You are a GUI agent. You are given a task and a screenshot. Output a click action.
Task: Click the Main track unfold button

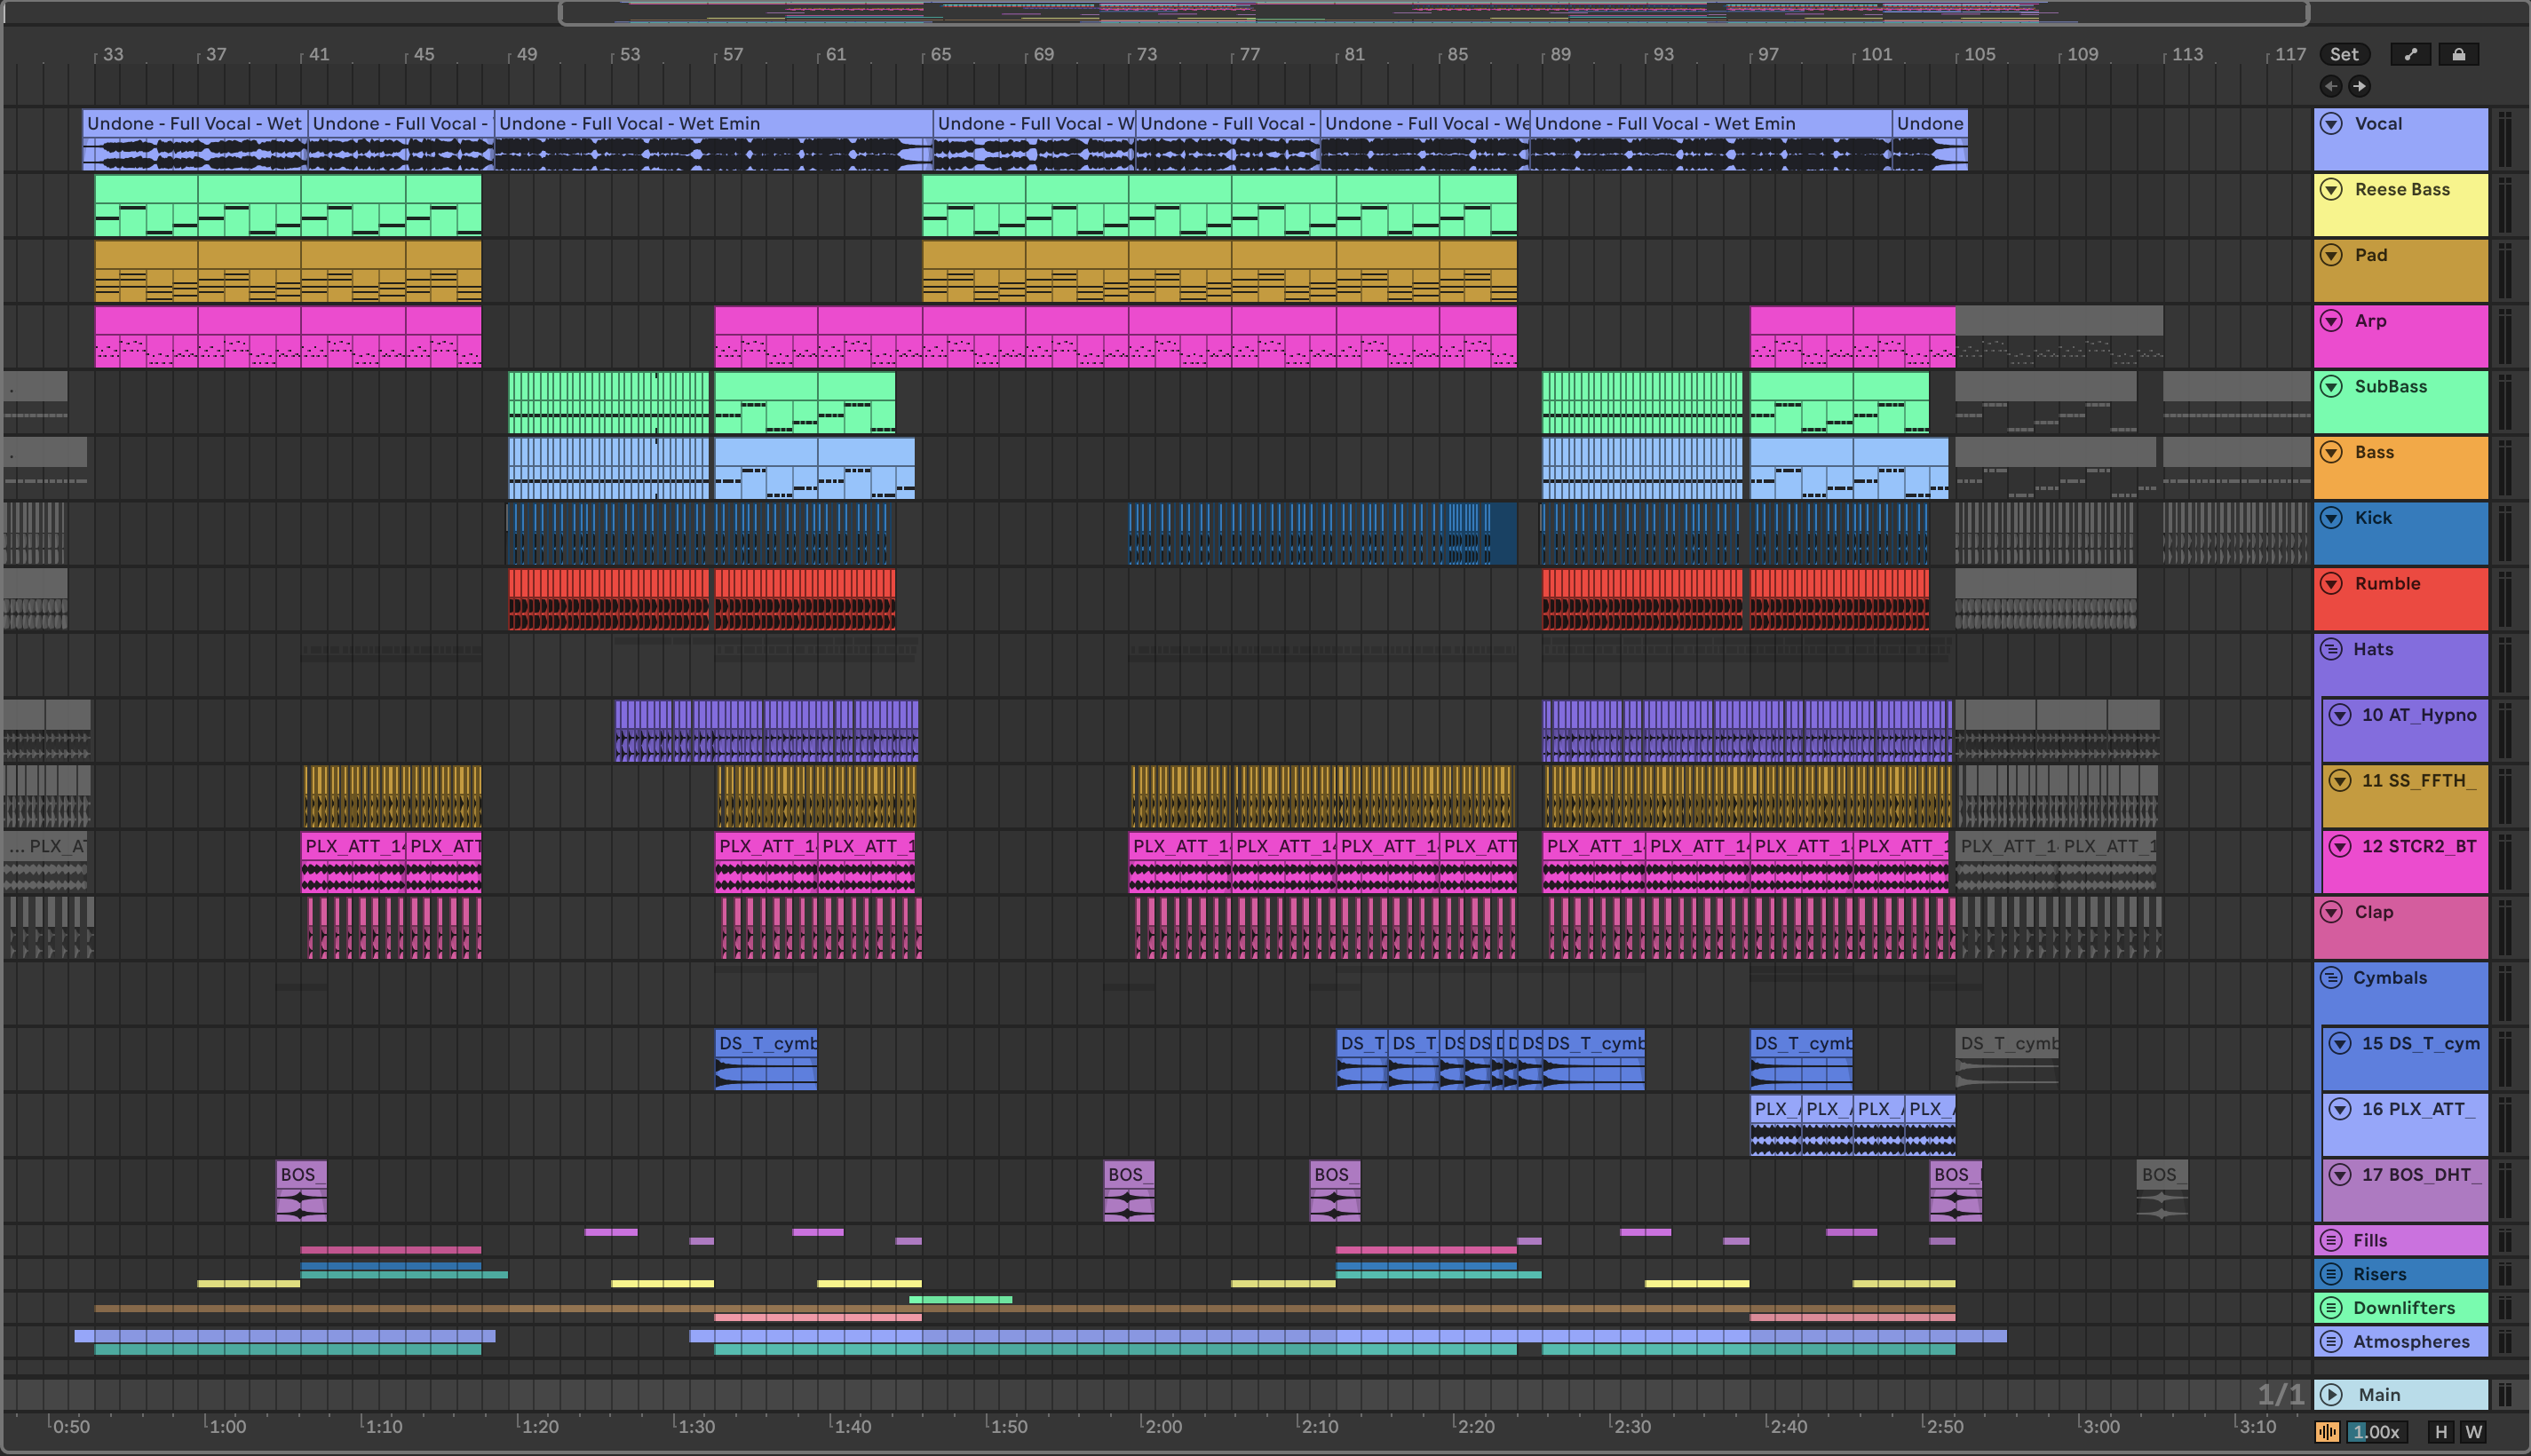click(2332, 1394)
